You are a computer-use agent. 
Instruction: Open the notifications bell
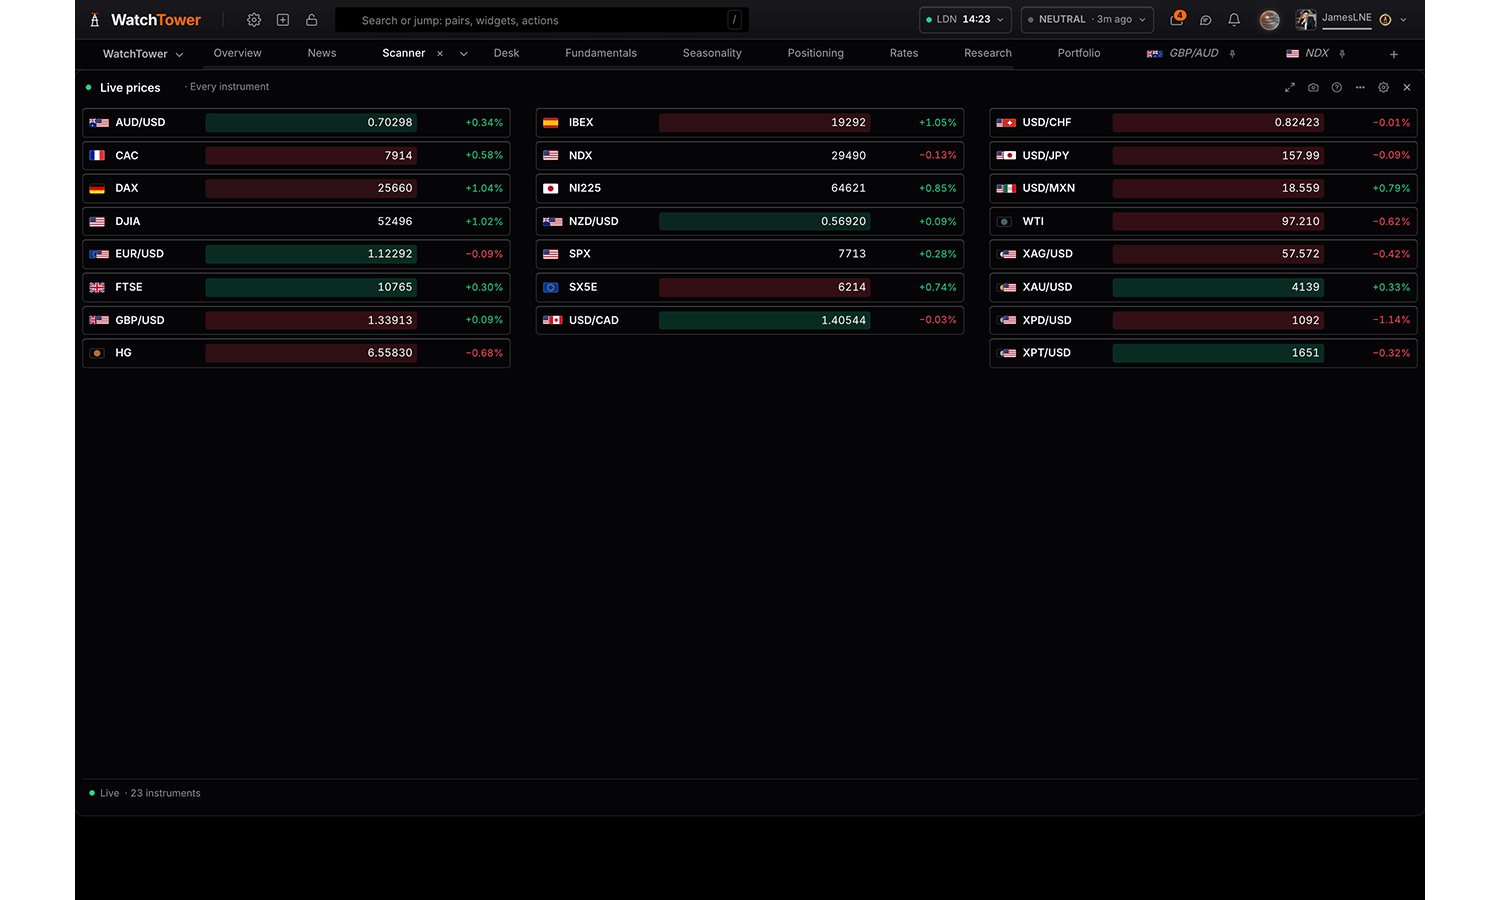[1234, 20]
